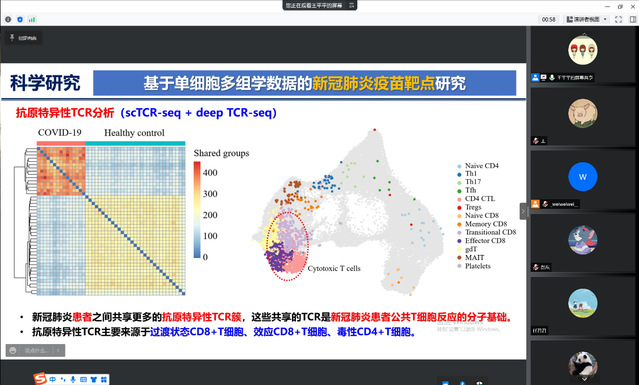Open the Sogou toolbox grid icon
Image resolution: width=639 pixels, height=385 pixels.
point(104,379)
